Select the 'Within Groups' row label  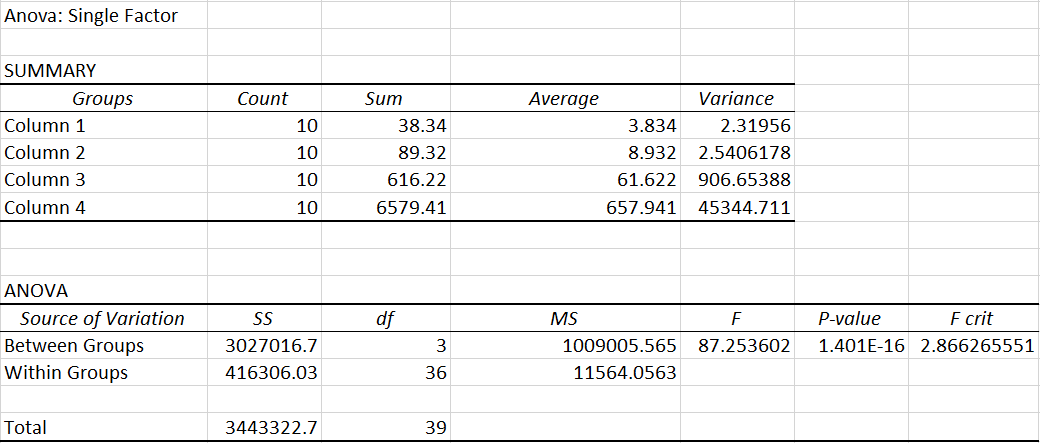coord(66,373)
